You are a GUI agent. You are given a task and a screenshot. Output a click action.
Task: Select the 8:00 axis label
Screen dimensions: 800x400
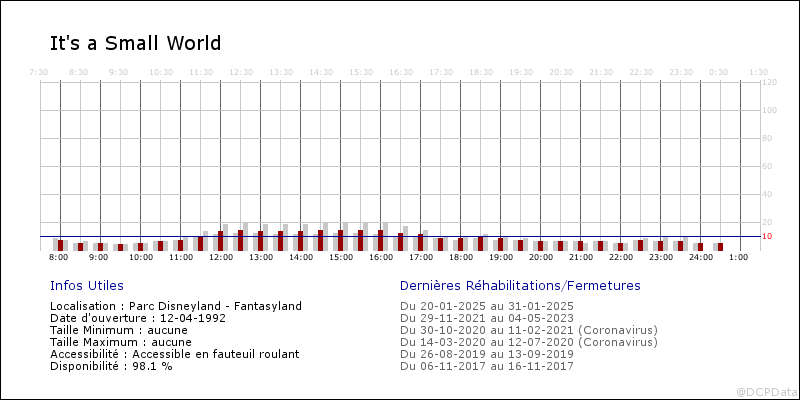(59, 258)
